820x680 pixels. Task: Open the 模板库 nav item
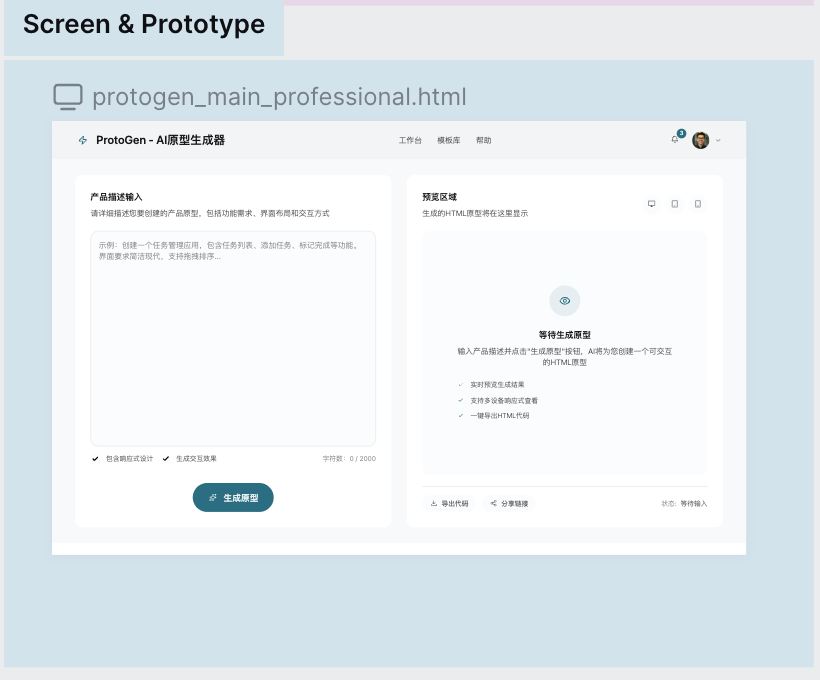[x=449, y=141]
